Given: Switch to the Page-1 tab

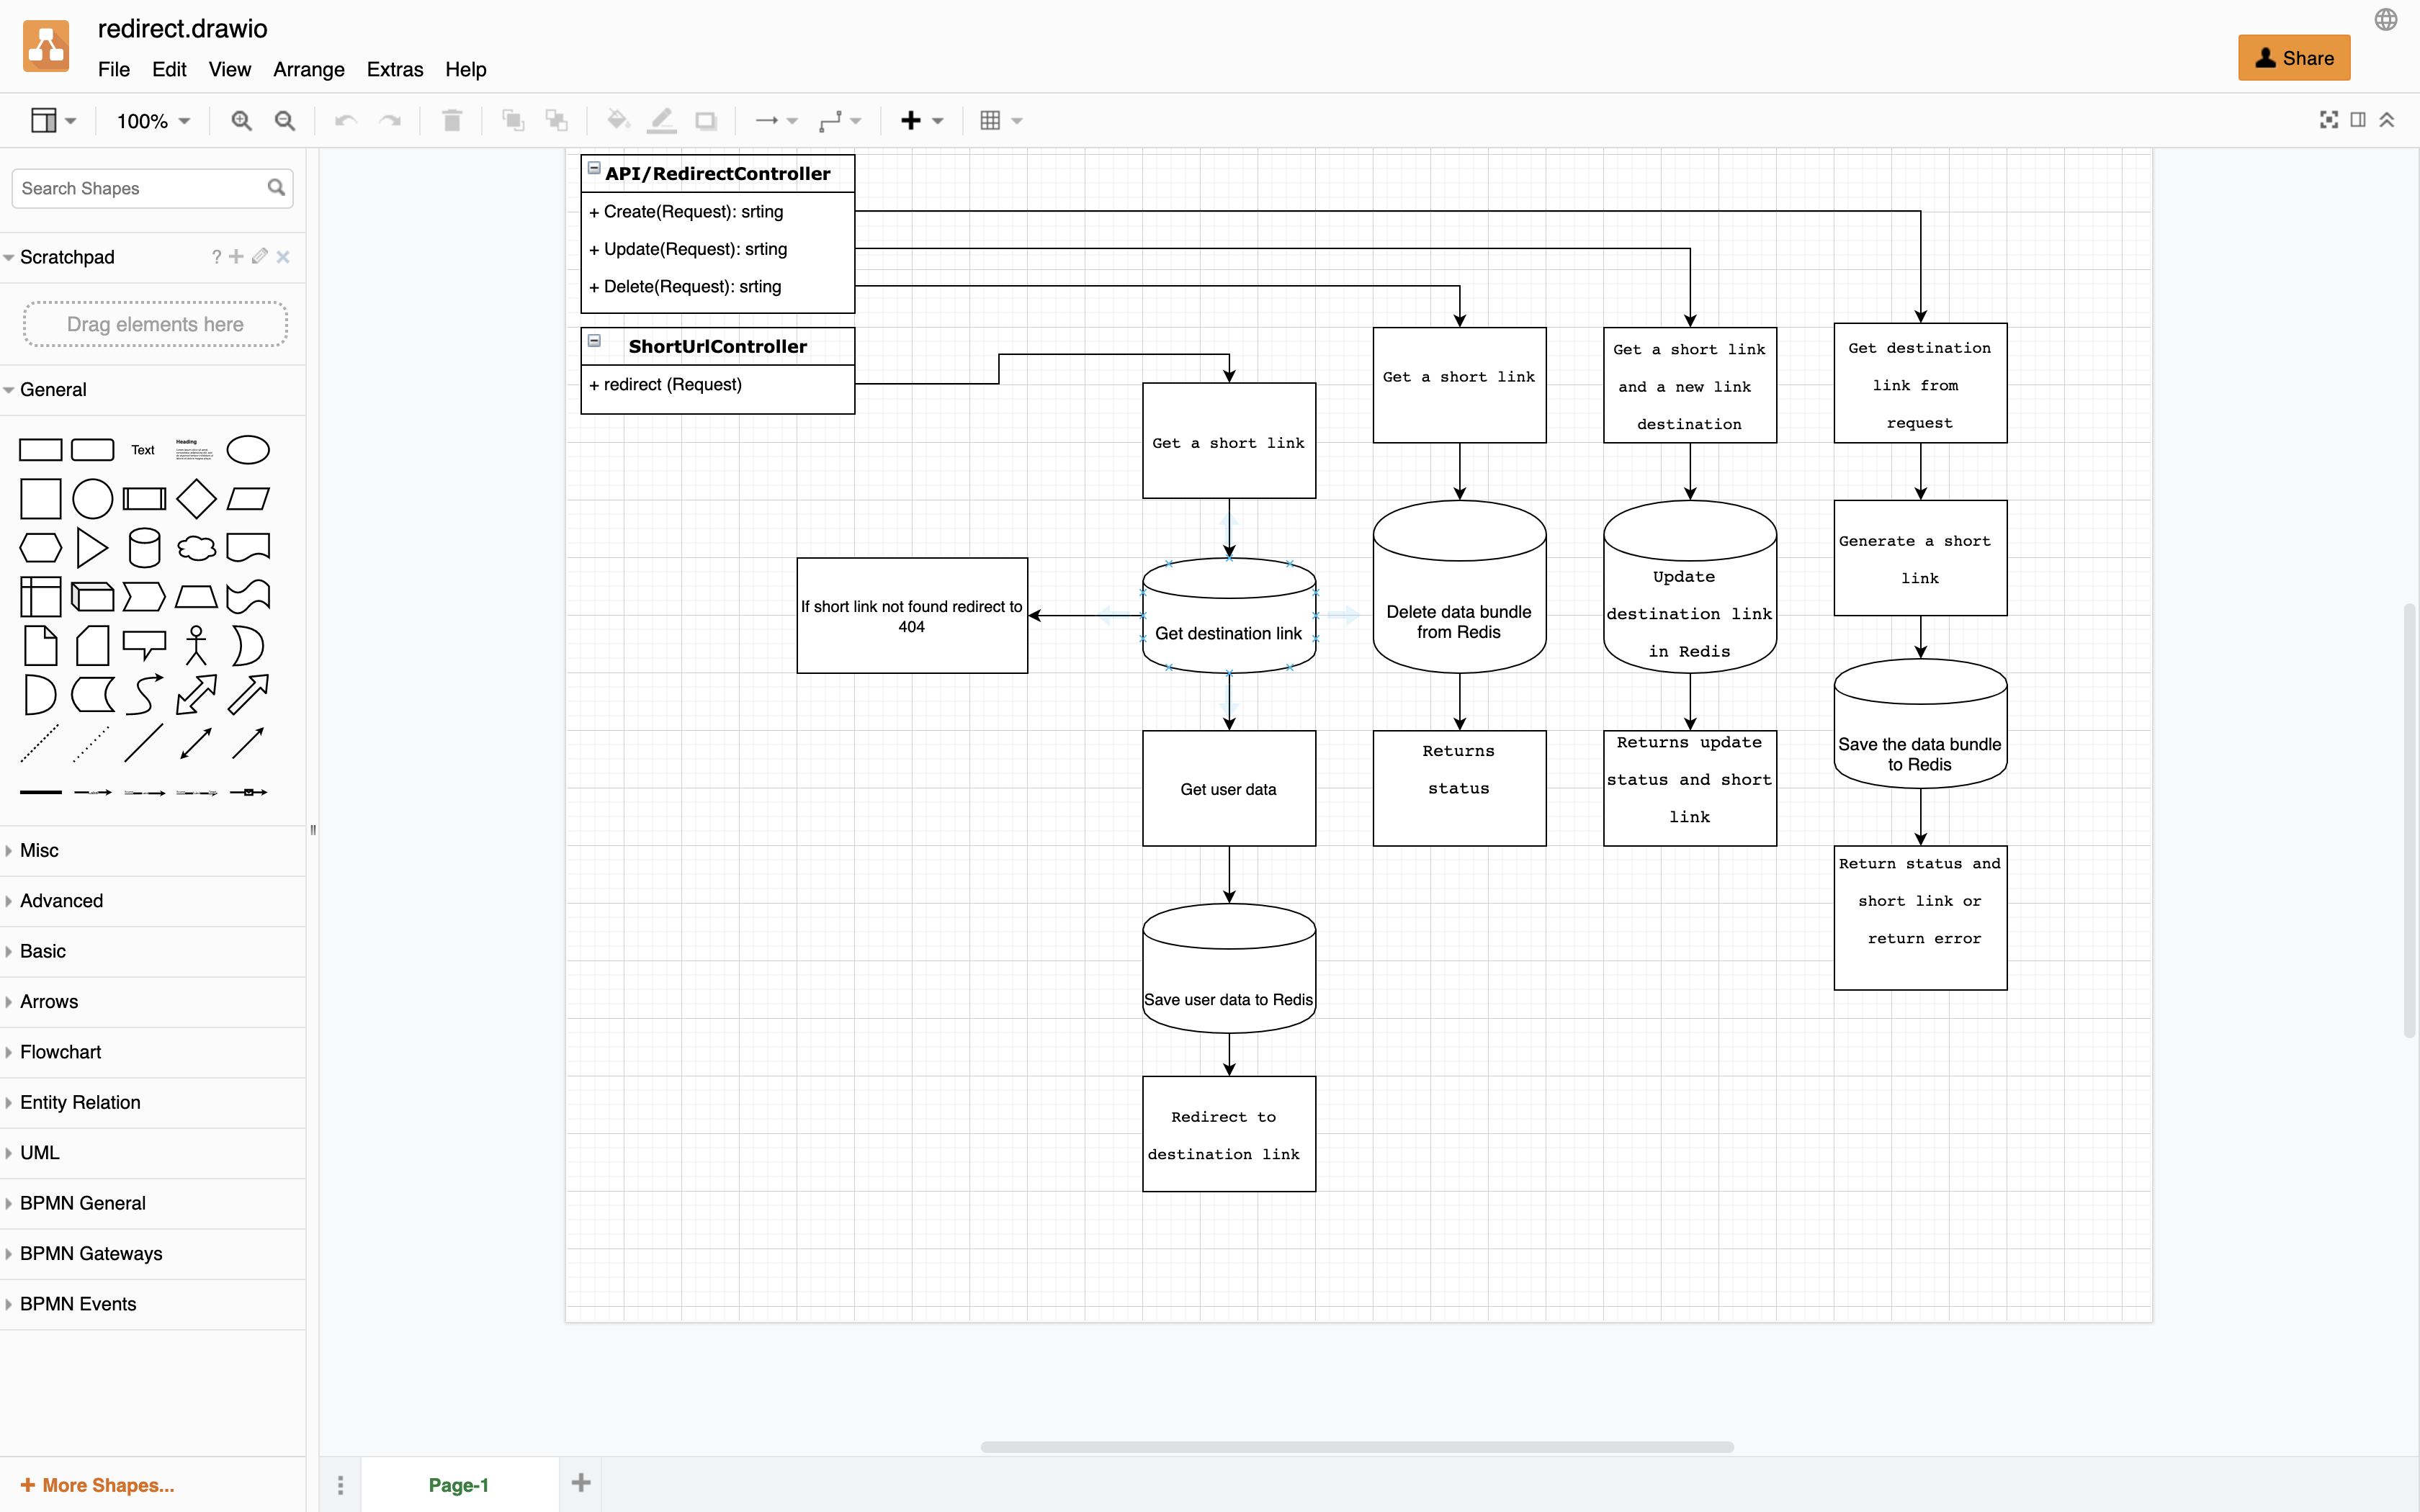Looking at the screenshot, I should click(459, 1485).
